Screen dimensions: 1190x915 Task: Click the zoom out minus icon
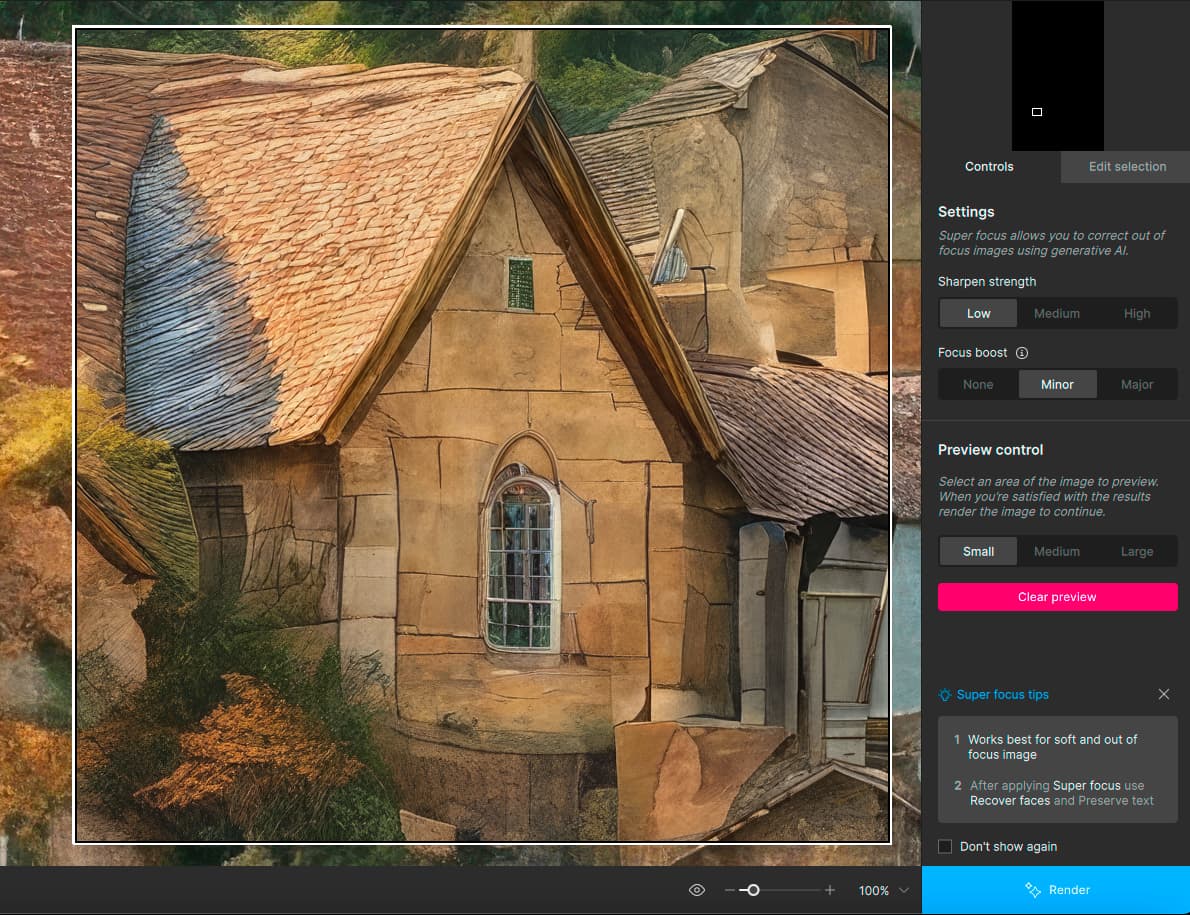click(x=730, y=890)
